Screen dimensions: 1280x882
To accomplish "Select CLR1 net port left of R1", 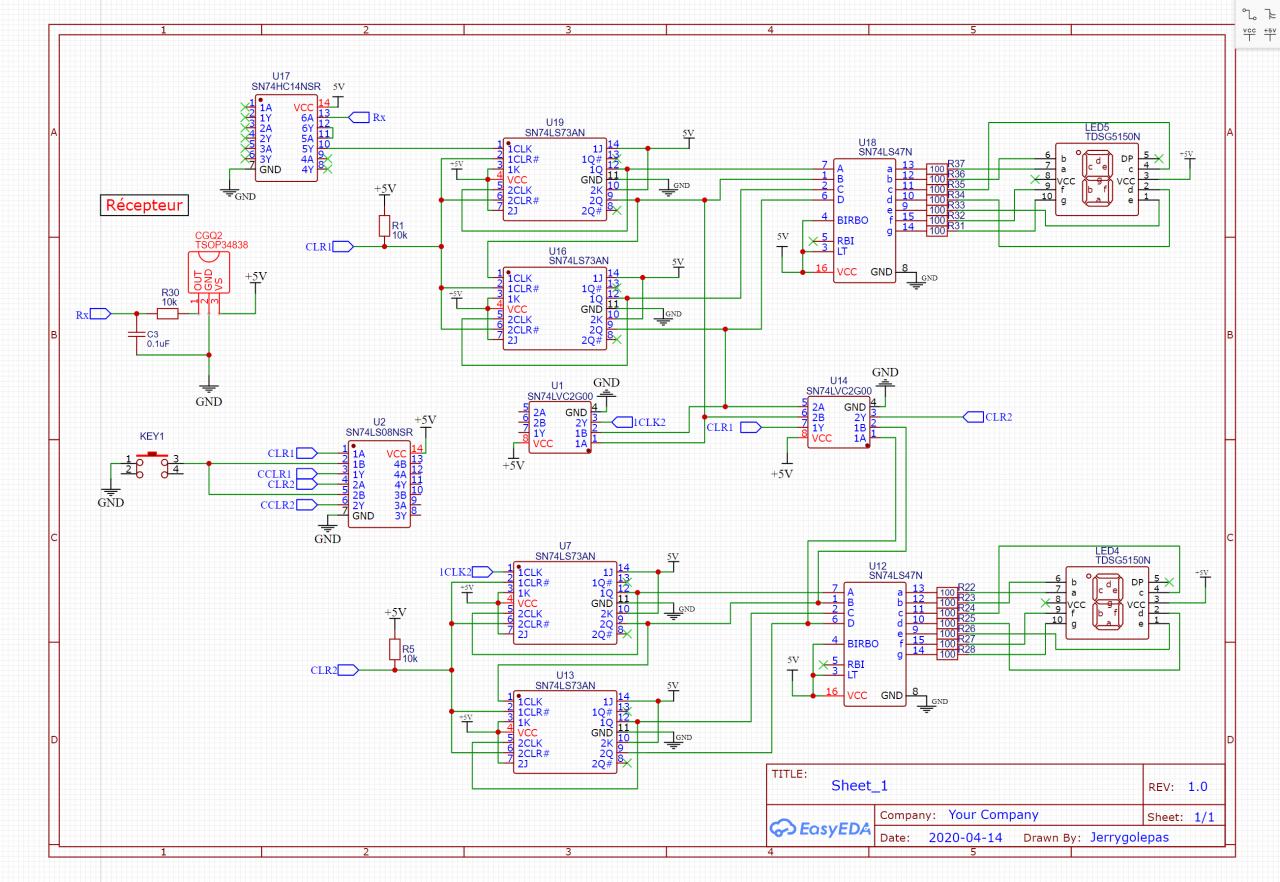I will point(329,246).
